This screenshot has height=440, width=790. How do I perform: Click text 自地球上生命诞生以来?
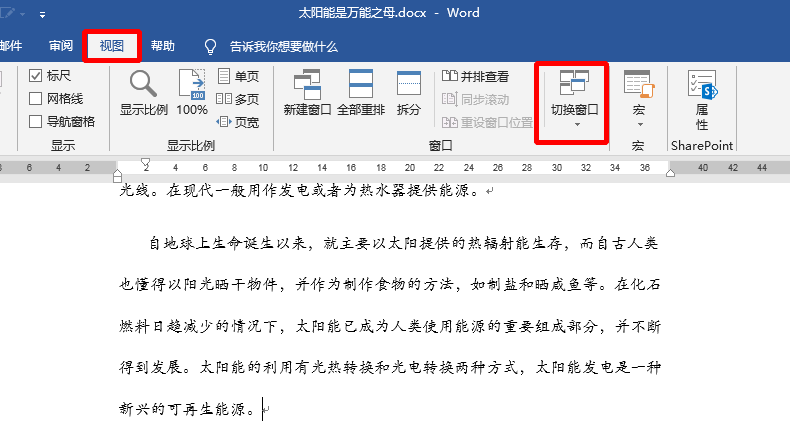(228, 244)
